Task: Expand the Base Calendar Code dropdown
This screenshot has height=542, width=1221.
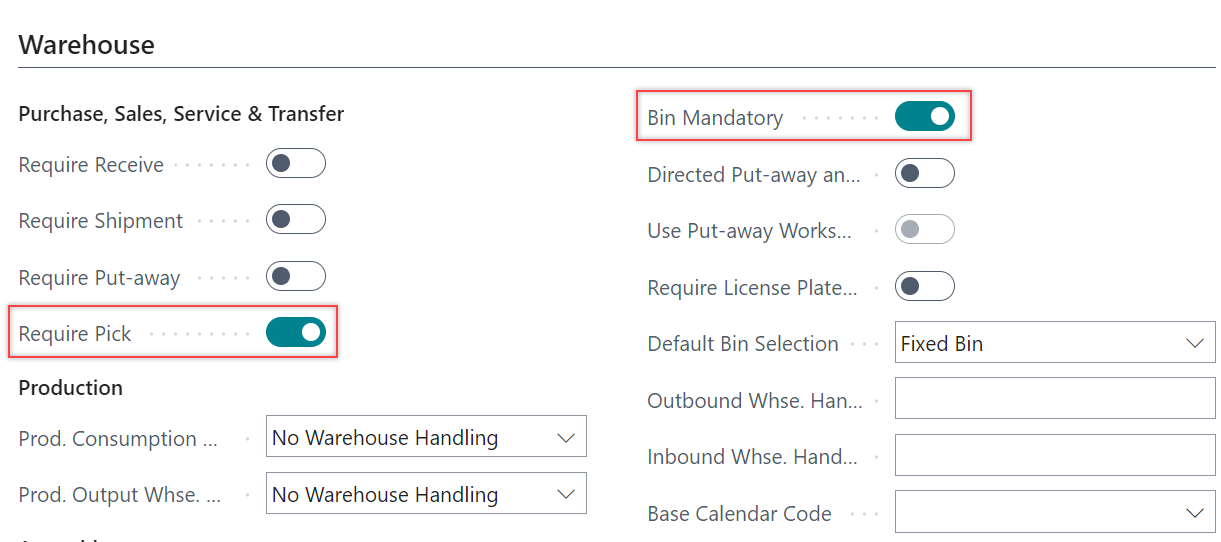Action: (1055, 513)
